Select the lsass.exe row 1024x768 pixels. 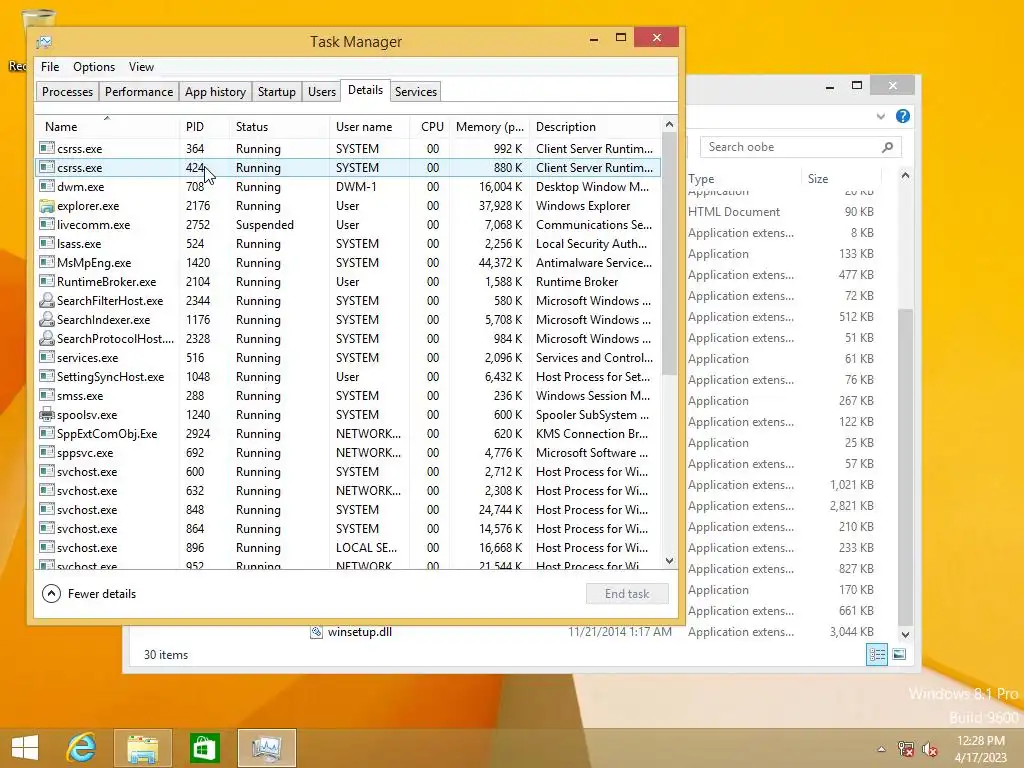[x=348, y=244]
